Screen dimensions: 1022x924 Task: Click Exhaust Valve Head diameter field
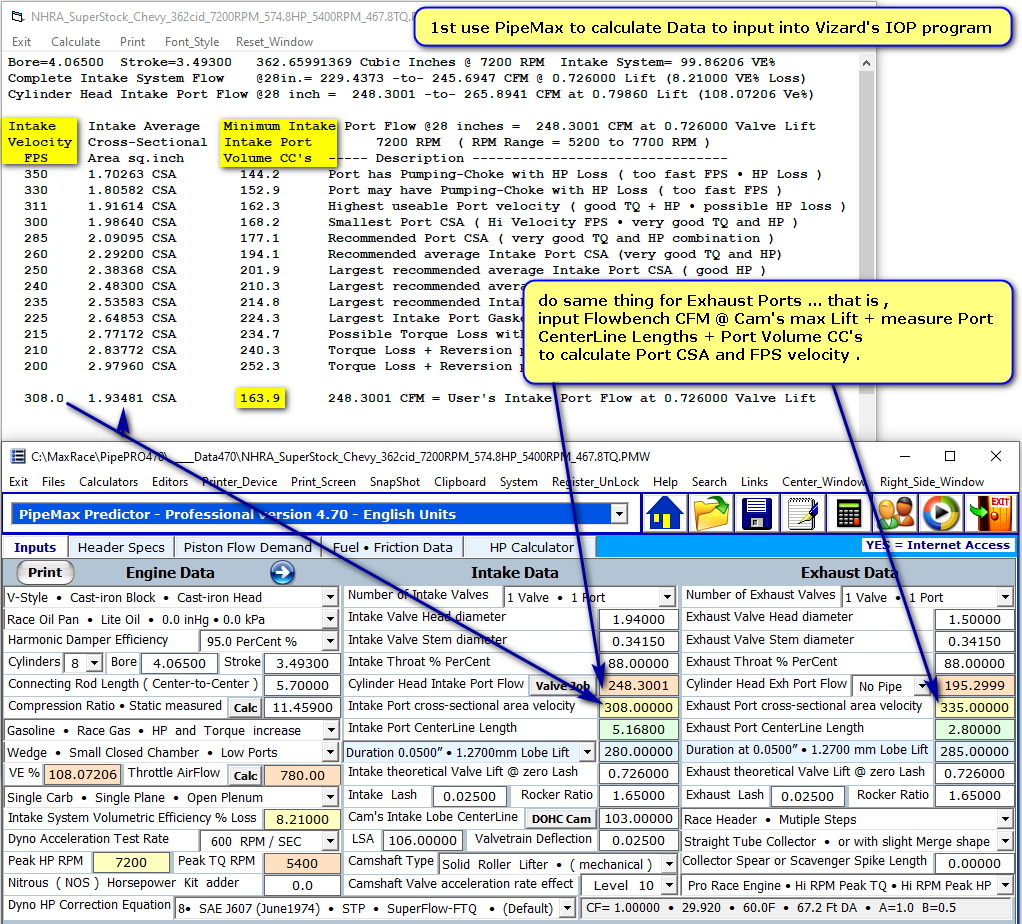click(974, 620)
